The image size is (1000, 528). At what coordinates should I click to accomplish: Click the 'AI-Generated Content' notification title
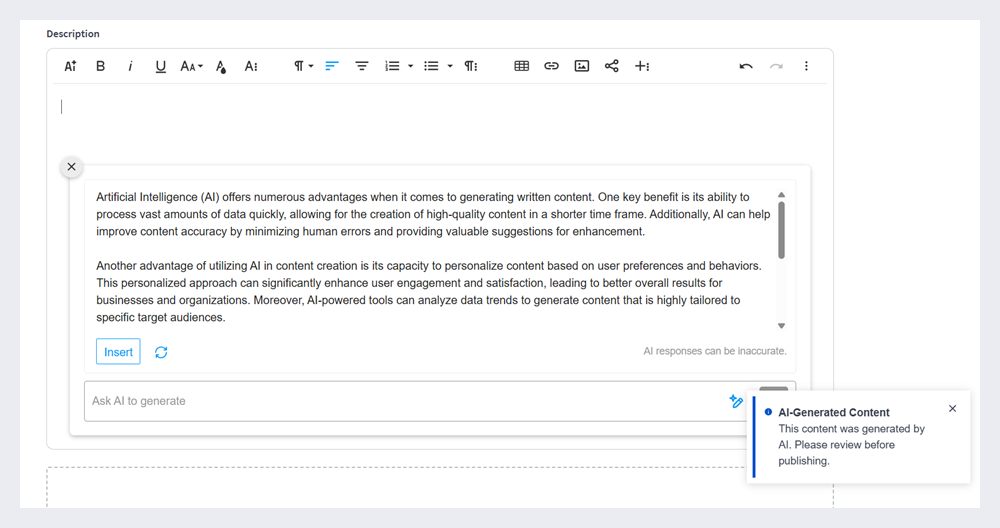point(834,413)
